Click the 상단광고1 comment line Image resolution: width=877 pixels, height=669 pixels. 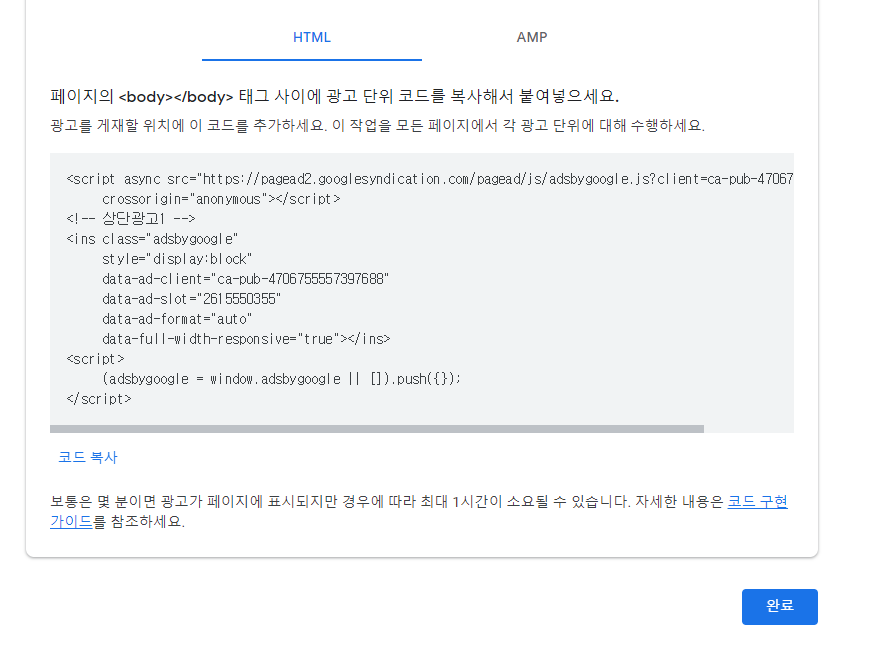(x=130, y=219)
